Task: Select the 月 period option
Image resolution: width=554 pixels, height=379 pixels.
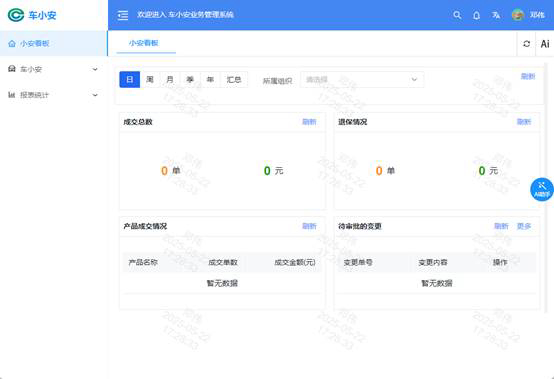Action: tap(170, 79)
